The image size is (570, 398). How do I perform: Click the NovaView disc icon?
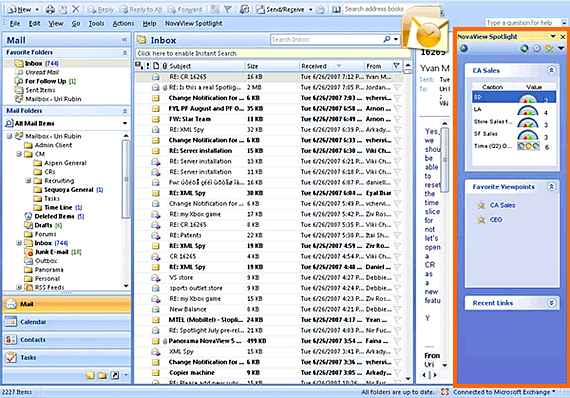[537, 48]
